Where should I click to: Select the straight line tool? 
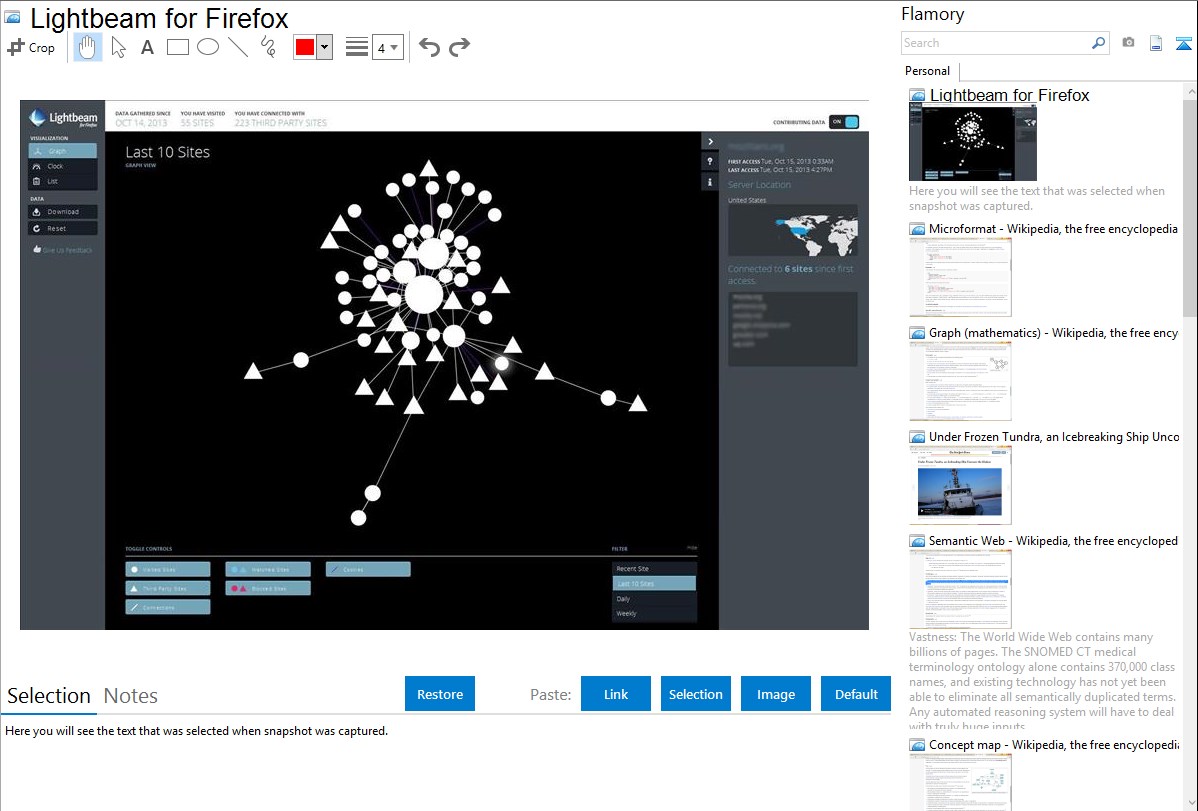238,47
